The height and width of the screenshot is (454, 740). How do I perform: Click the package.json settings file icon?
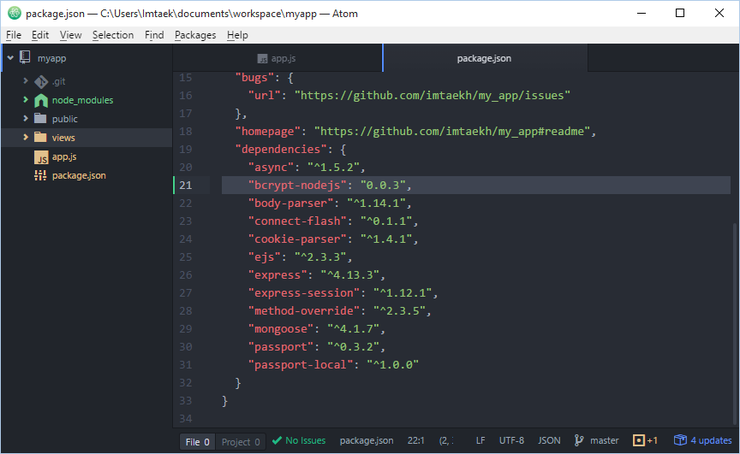point(41,176)
